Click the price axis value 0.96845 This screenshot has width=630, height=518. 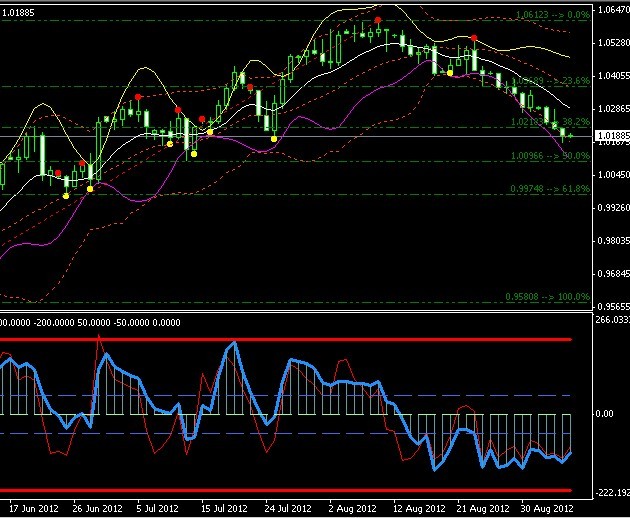click(614, 273)
